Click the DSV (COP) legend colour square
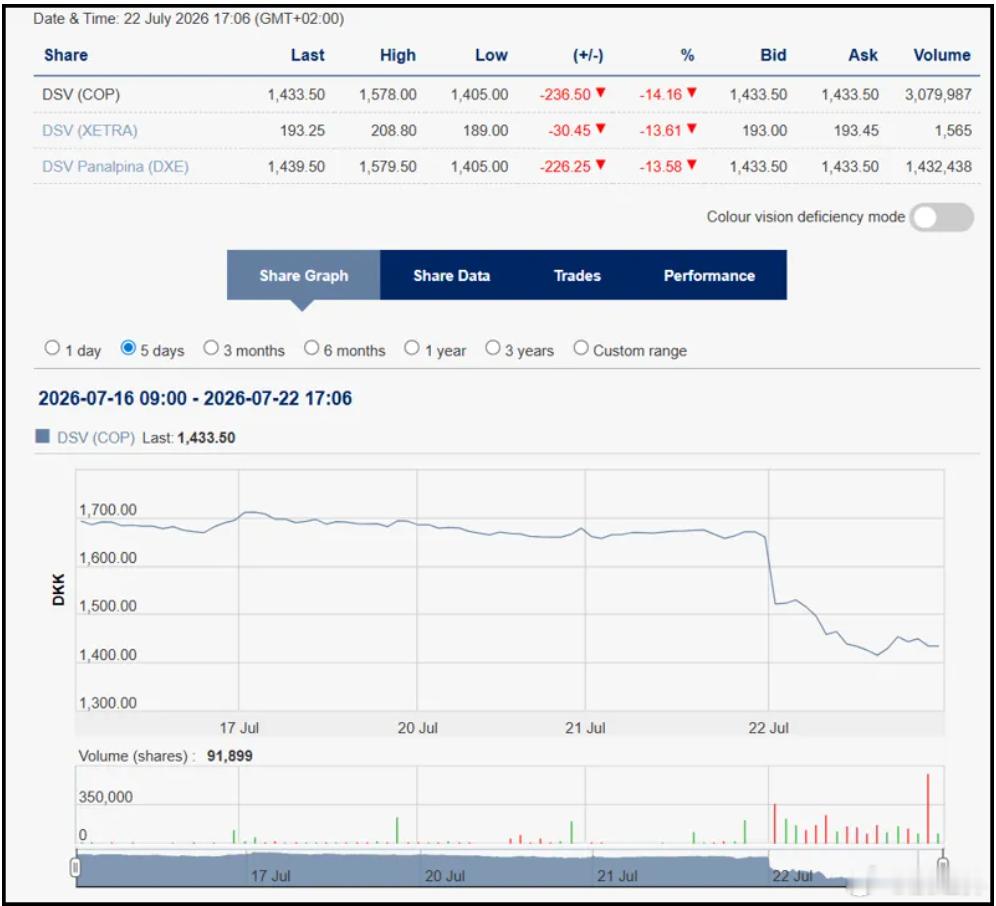 pos(43,436)
